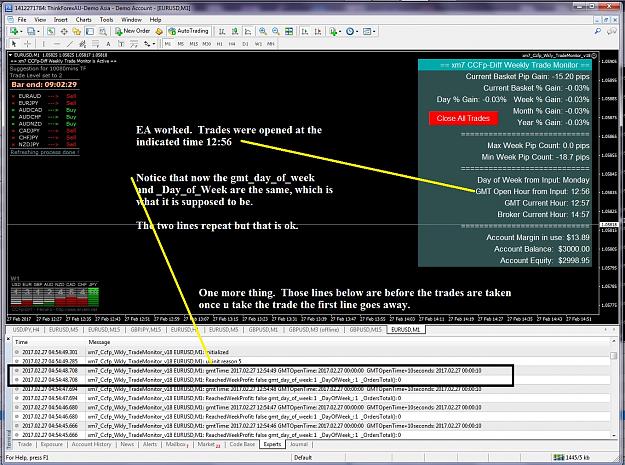The width and height of the screenshot is (625, 465).
Task: Expand the Indicators dropdown arrow
Action: pyautogui.click(x=340, y=31)
